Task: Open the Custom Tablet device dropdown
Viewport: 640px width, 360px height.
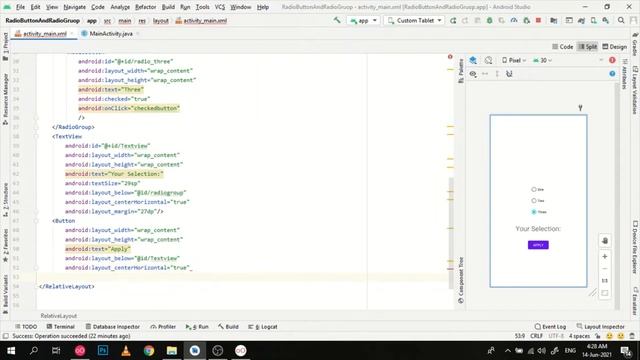Action: (x=415, y=20)
